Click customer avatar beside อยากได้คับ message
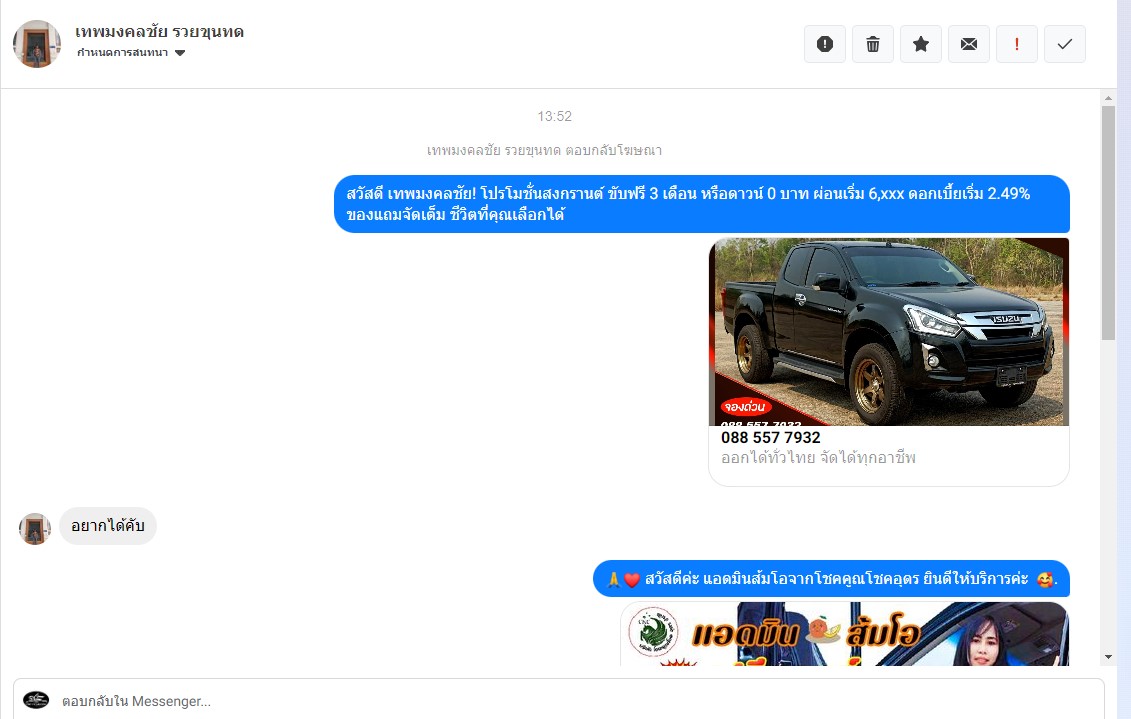This screenshot has height=719, width=1131. [35, 529]
